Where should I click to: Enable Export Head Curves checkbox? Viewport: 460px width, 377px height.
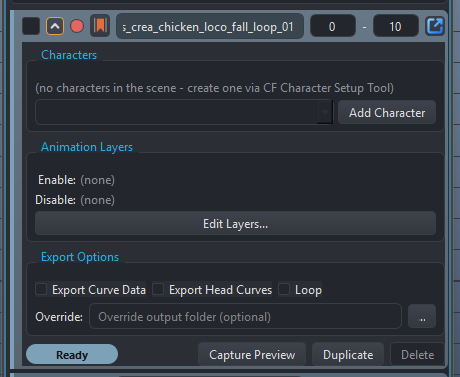click(212, 289)
